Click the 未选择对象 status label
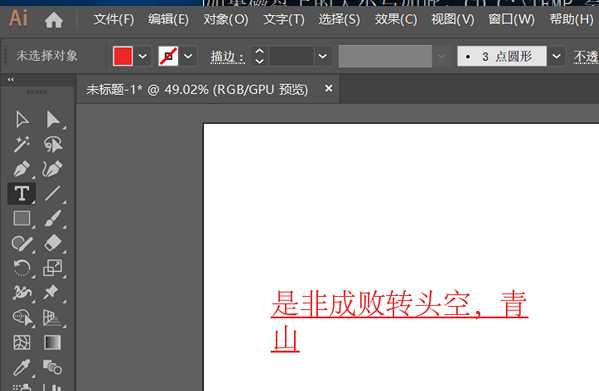The width and height of the screenshot is (599, 391). [x=47, y=57]
